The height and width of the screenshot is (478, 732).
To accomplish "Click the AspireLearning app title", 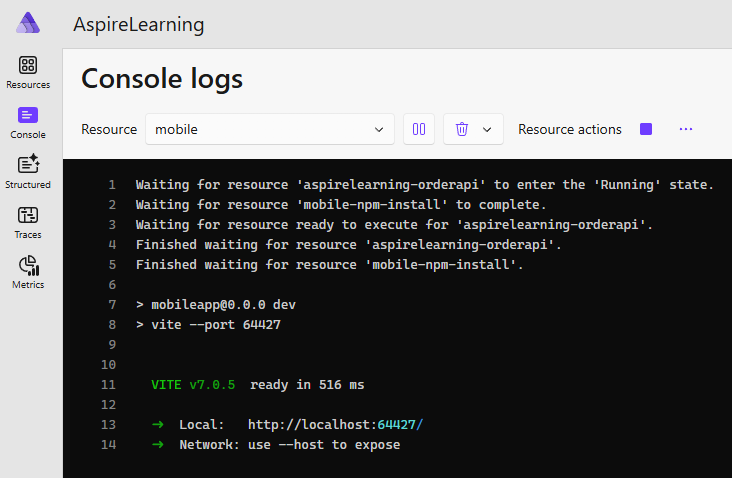I will (139, 24).
